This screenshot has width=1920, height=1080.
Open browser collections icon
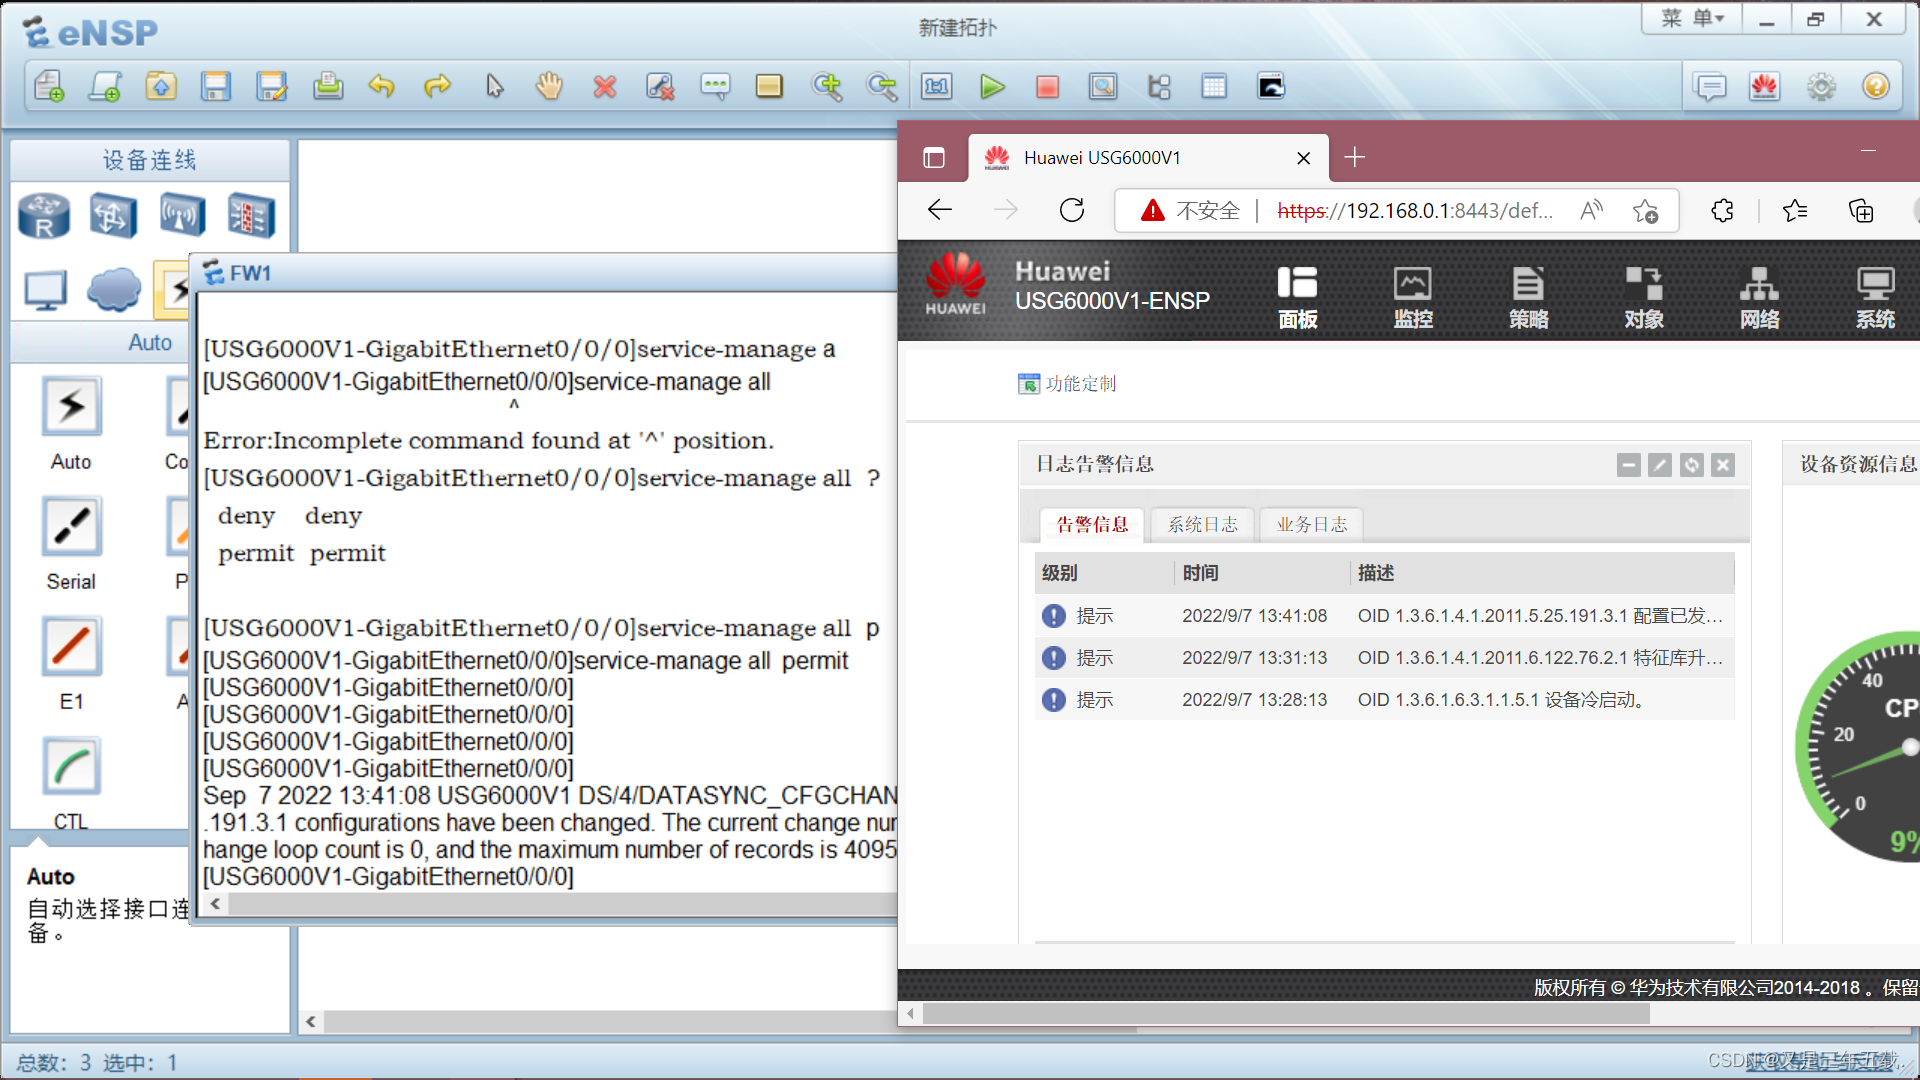click(x=1861, y=210)
